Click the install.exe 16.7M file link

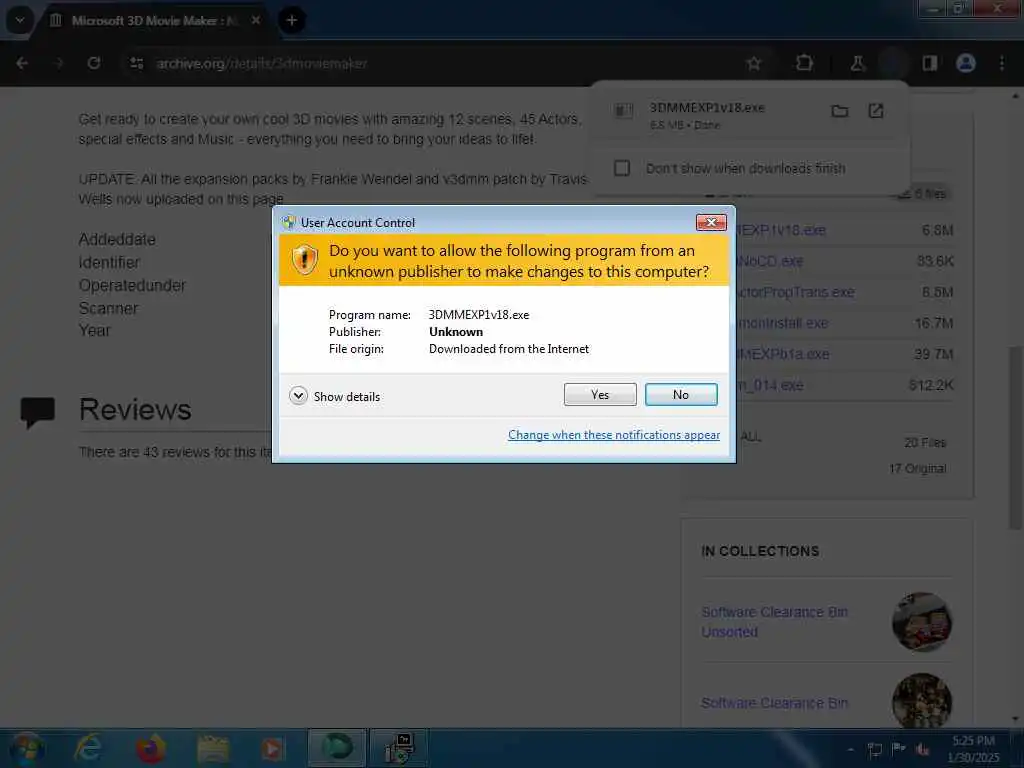pos(782,323)
